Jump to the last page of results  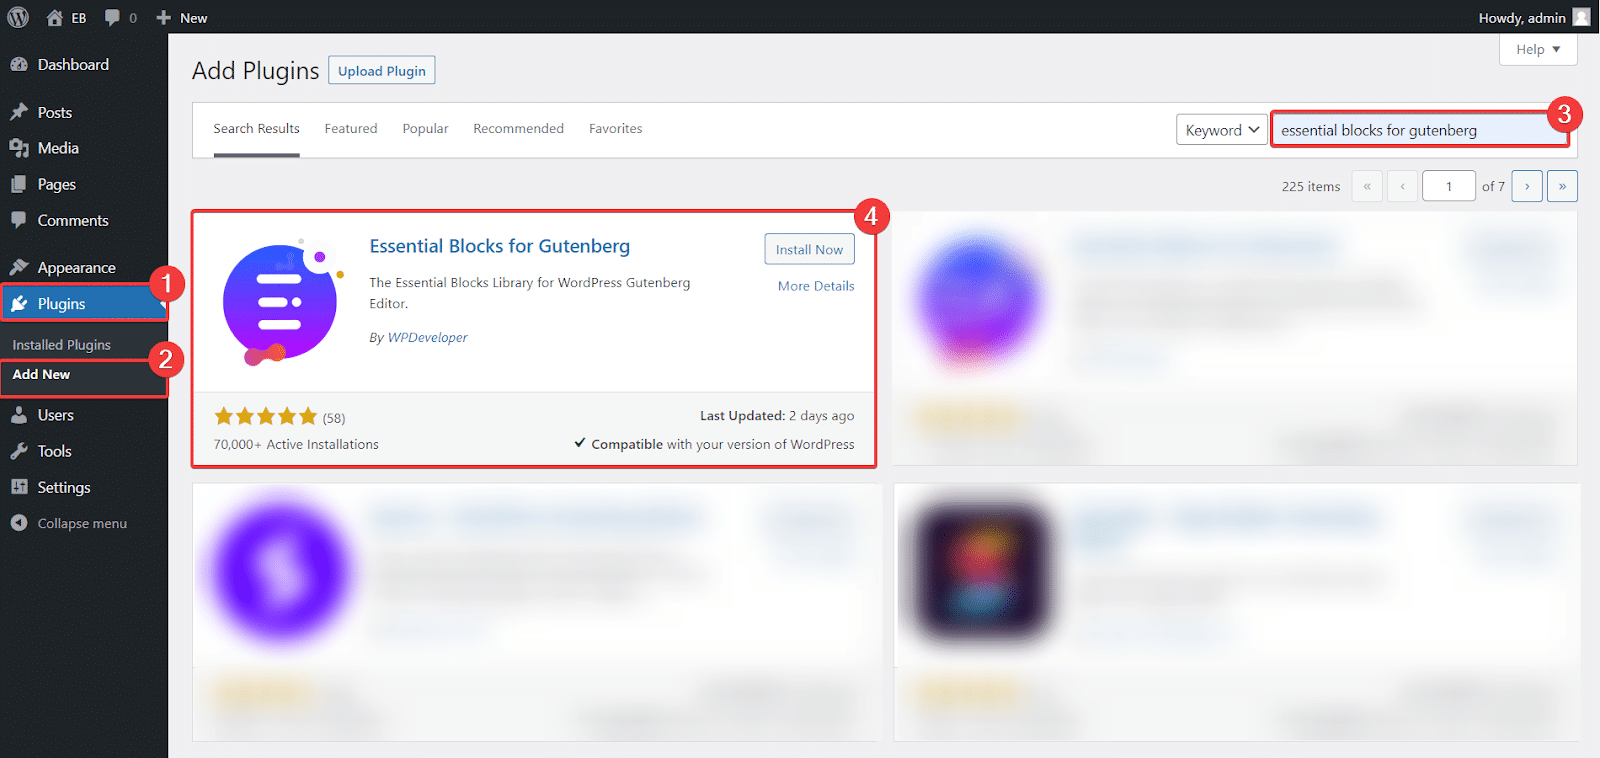point(1562,186)
